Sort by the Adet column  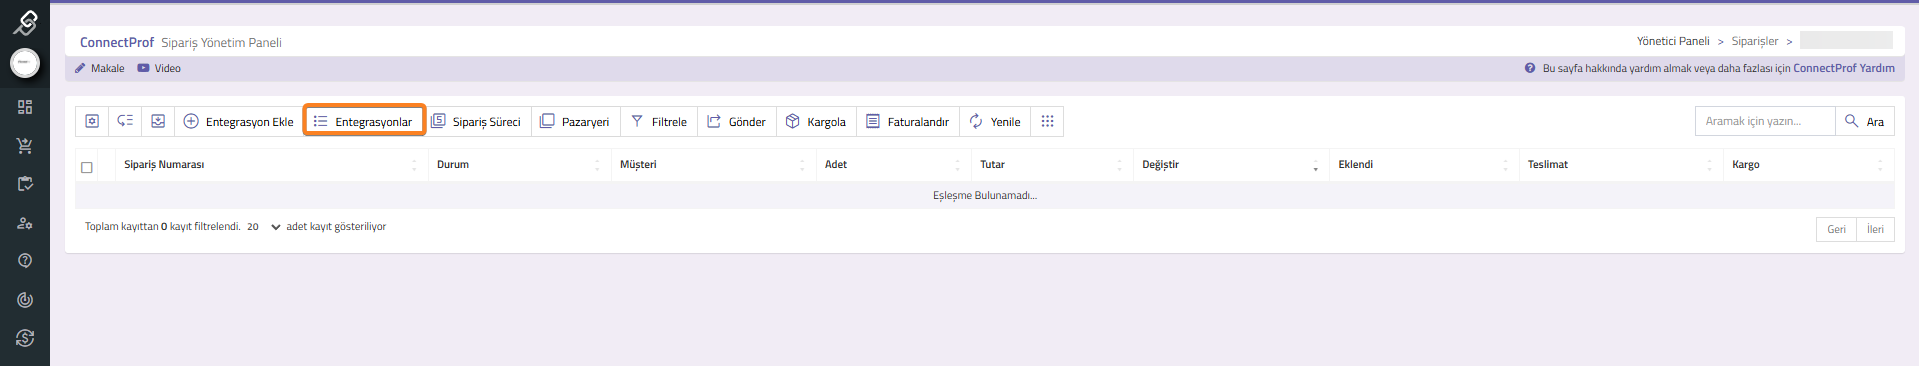[893, 164]
